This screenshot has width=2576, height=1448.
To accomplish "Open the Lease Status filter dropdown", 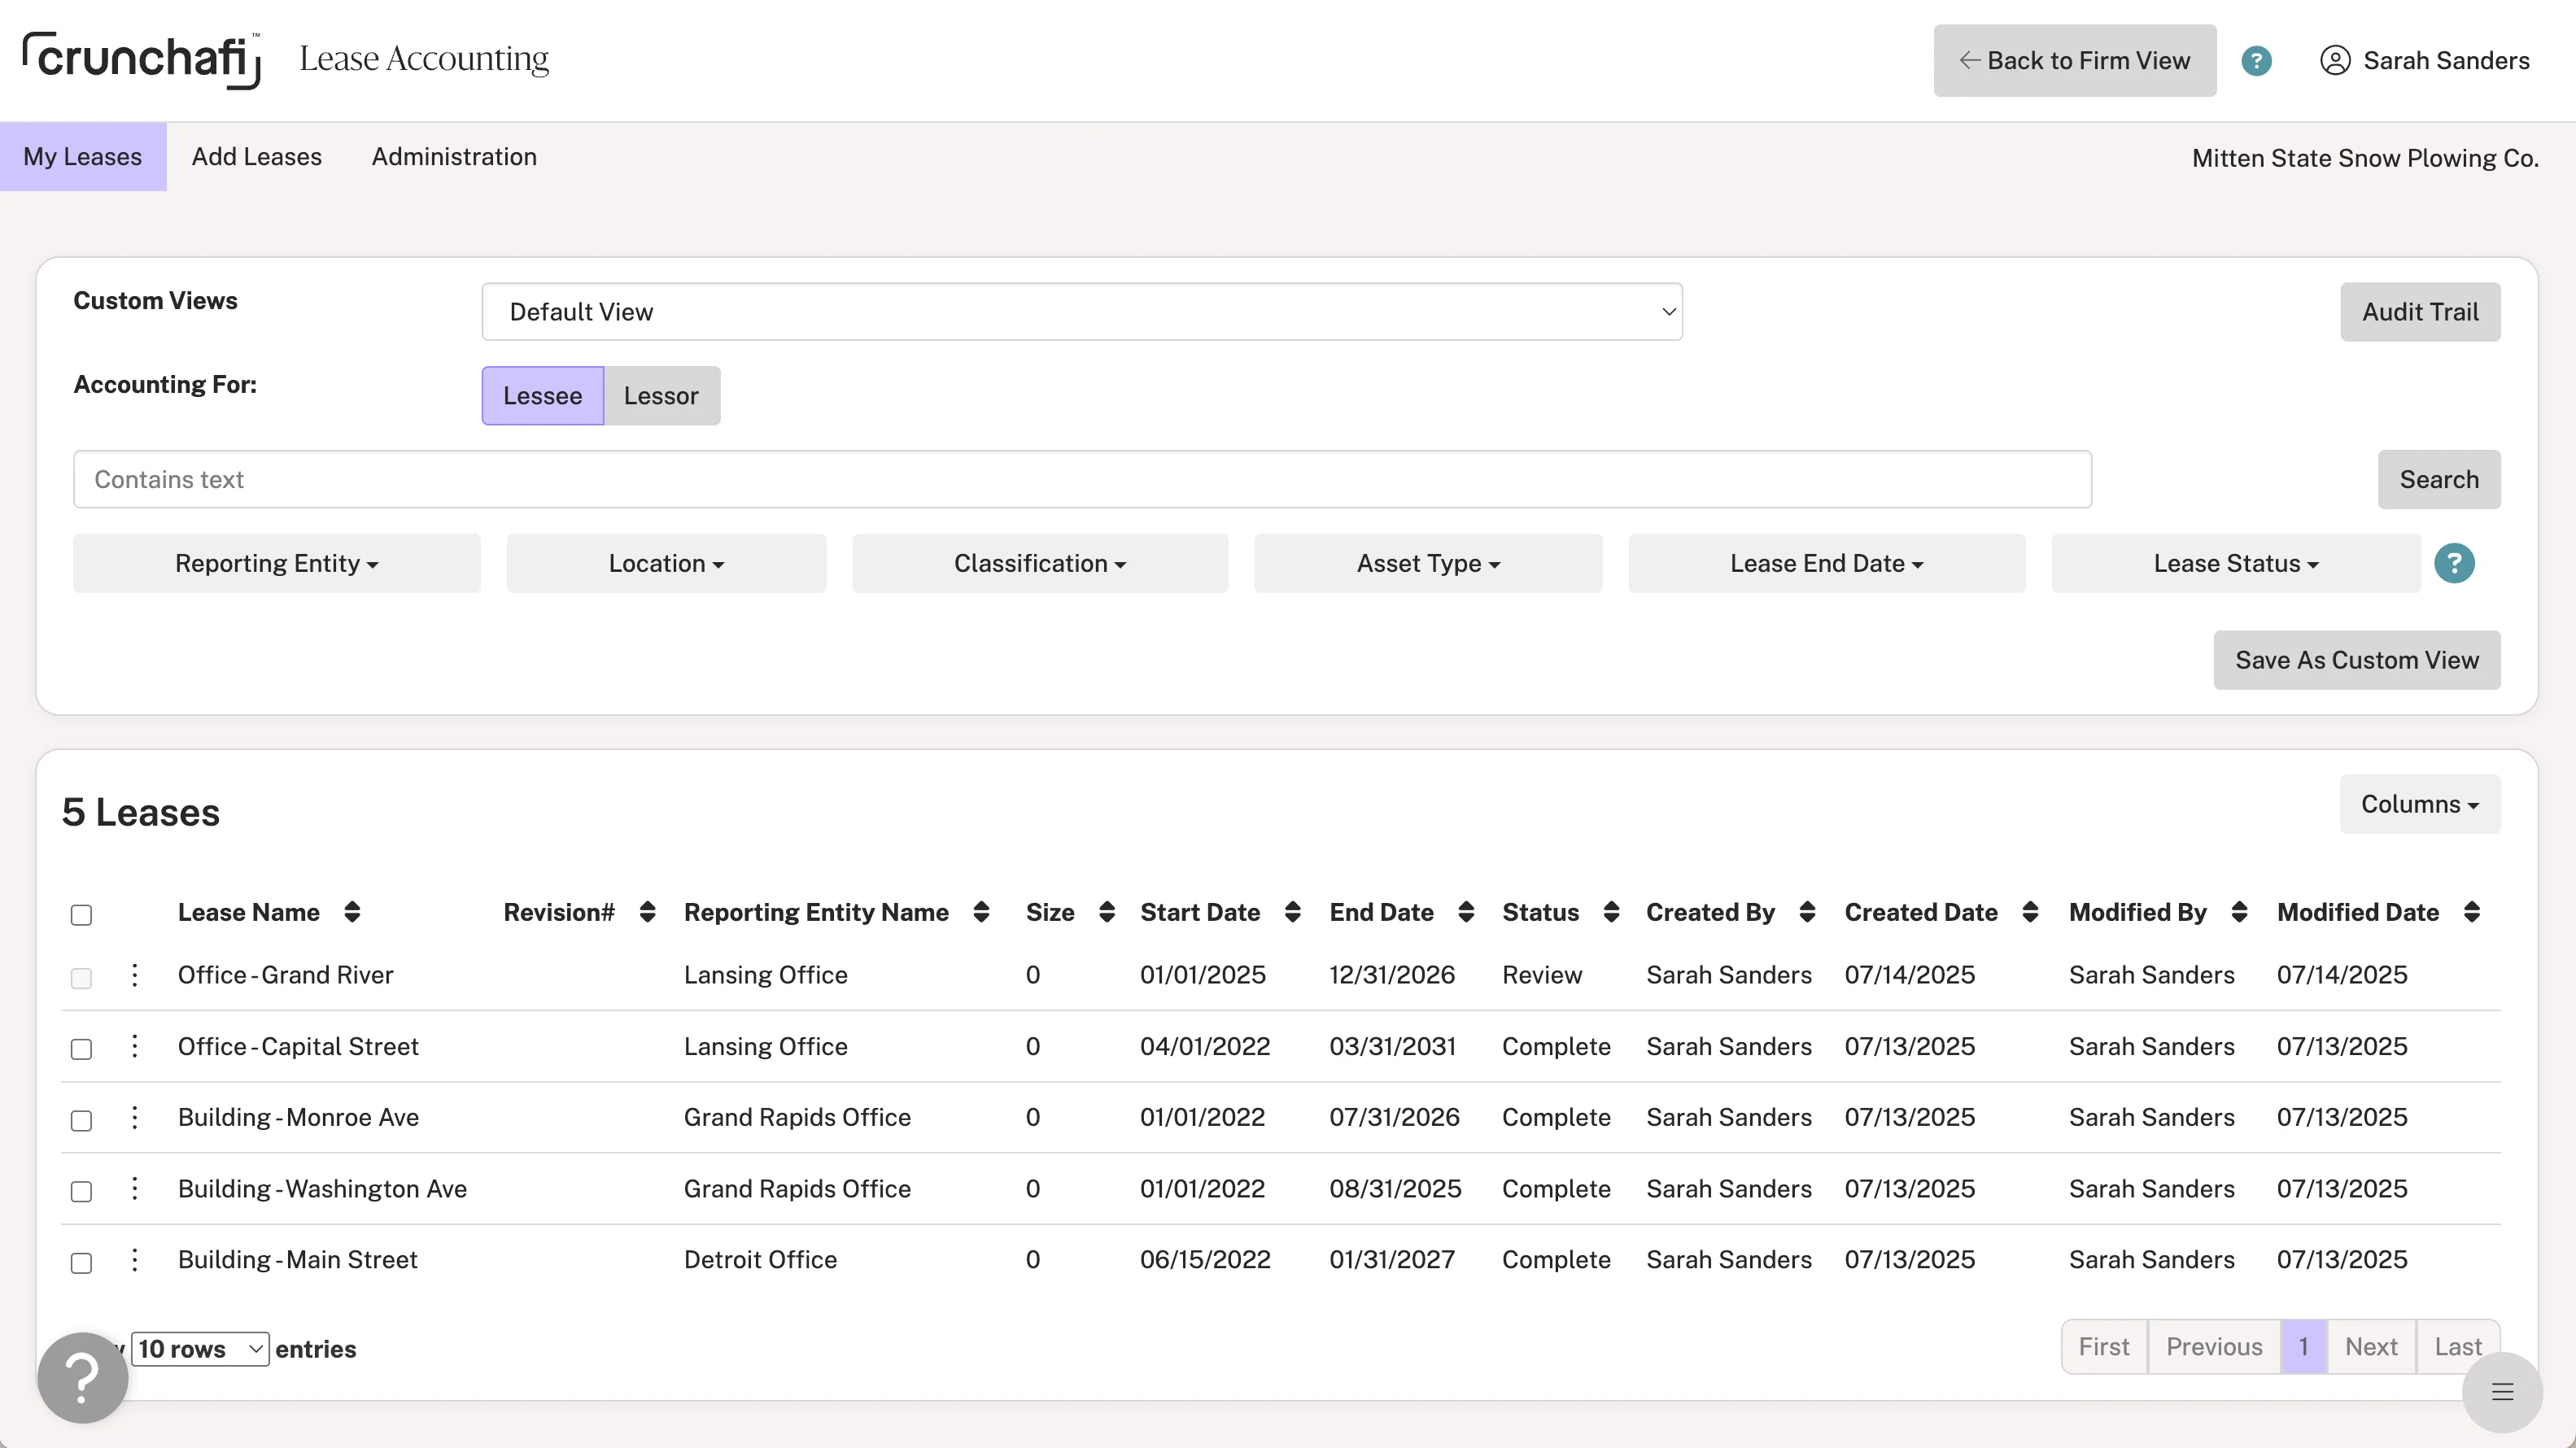I will [x=2235, y=563].
